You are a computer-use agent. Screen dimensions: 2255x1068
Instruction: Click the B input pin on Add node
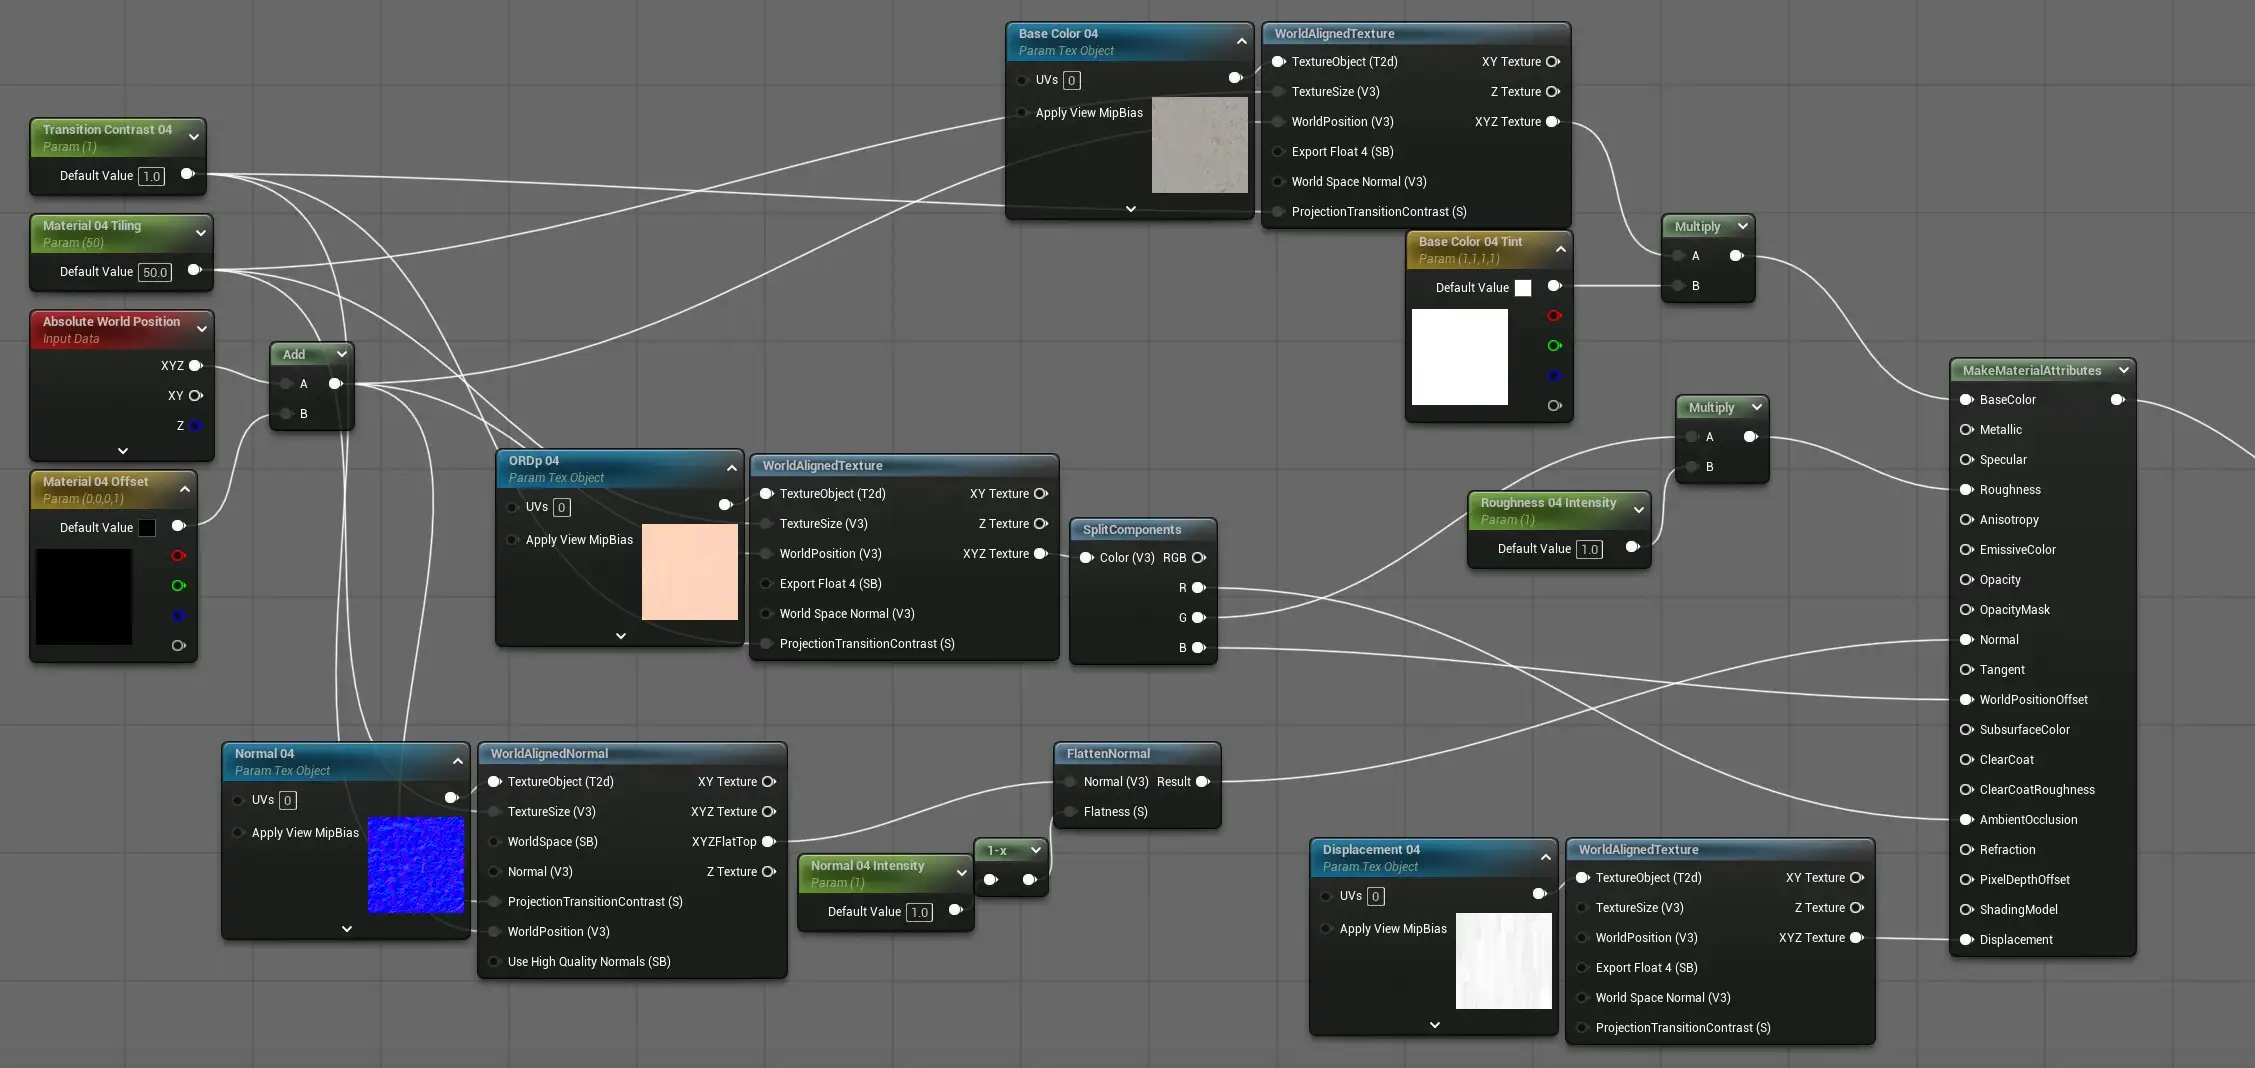pos(287,414)
